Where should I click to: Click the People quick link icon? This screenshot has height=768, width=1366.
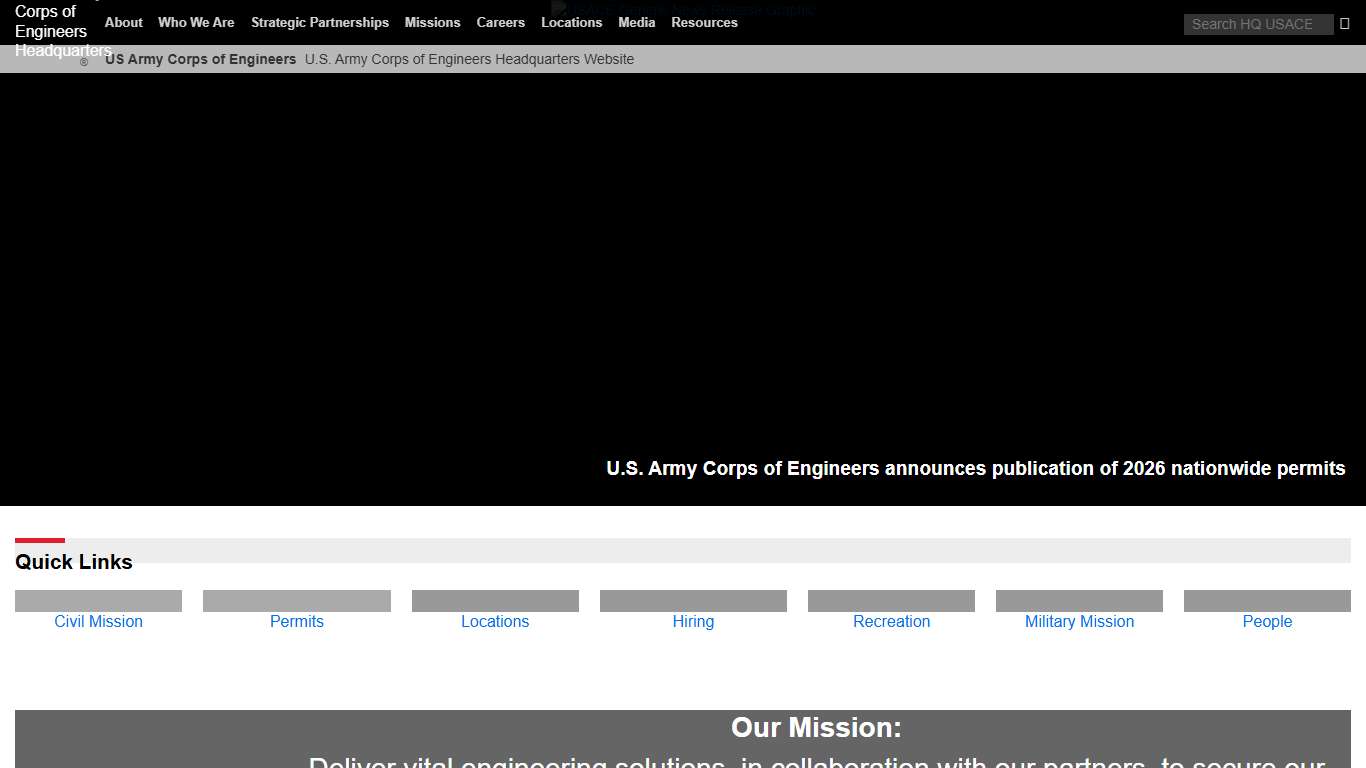[1267, 600]
